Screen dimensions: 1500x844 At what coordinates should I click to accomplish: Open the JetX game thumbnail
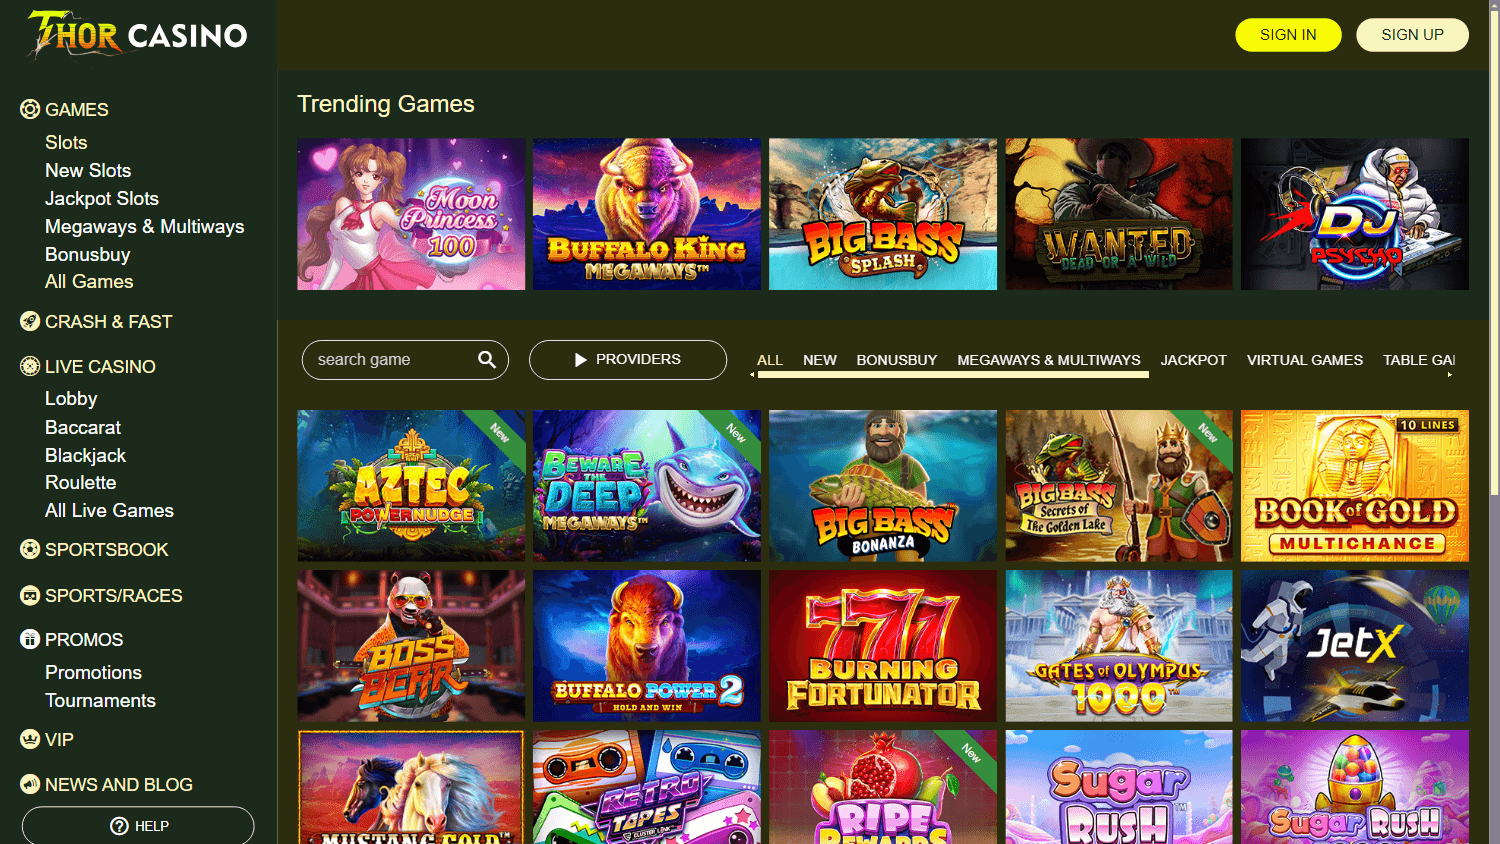[x=1355, y=646]
